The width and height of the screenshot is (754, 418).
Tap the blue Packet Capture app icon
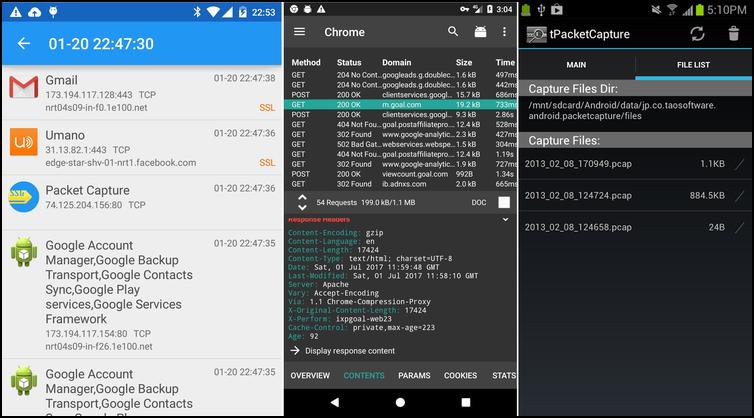[x=24, y=197]
